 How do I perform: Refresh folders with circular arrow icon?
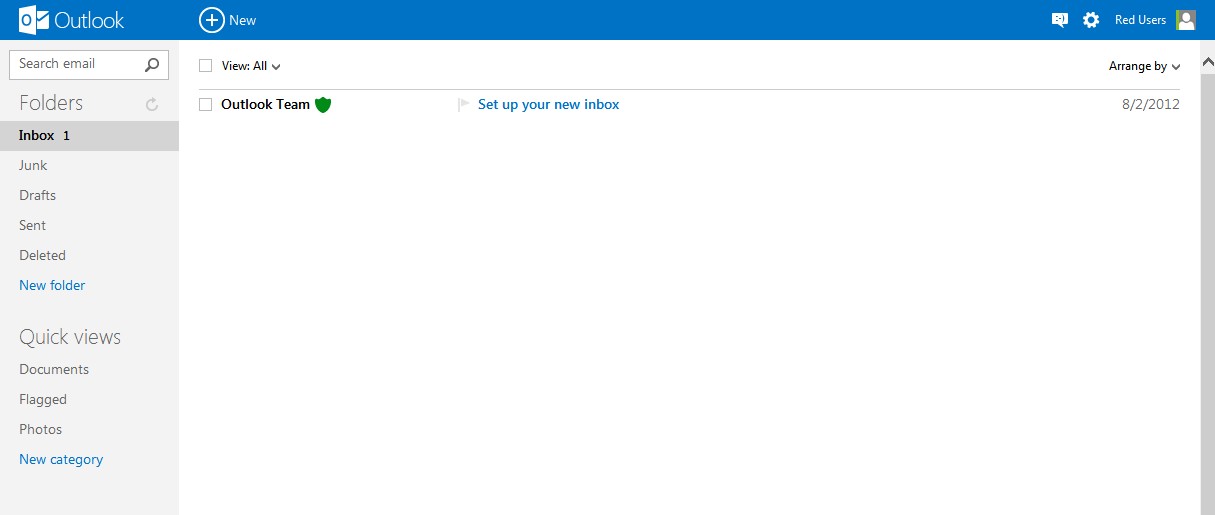coord(152,104)
